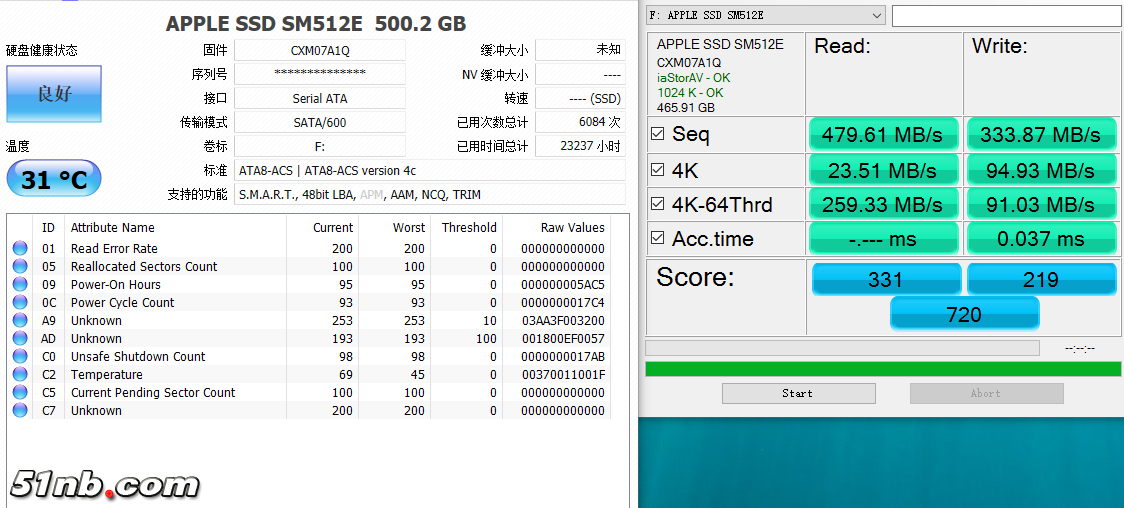The image size is (1124, 508).
Task: Click the Raw Values column header
Action: [572, 228]
